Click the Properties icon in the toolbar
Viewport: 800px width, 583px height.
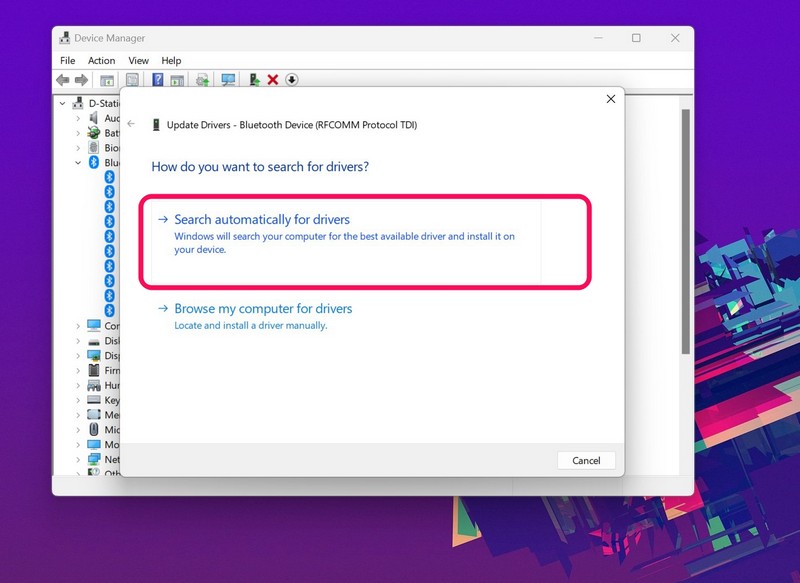(132, 80)
